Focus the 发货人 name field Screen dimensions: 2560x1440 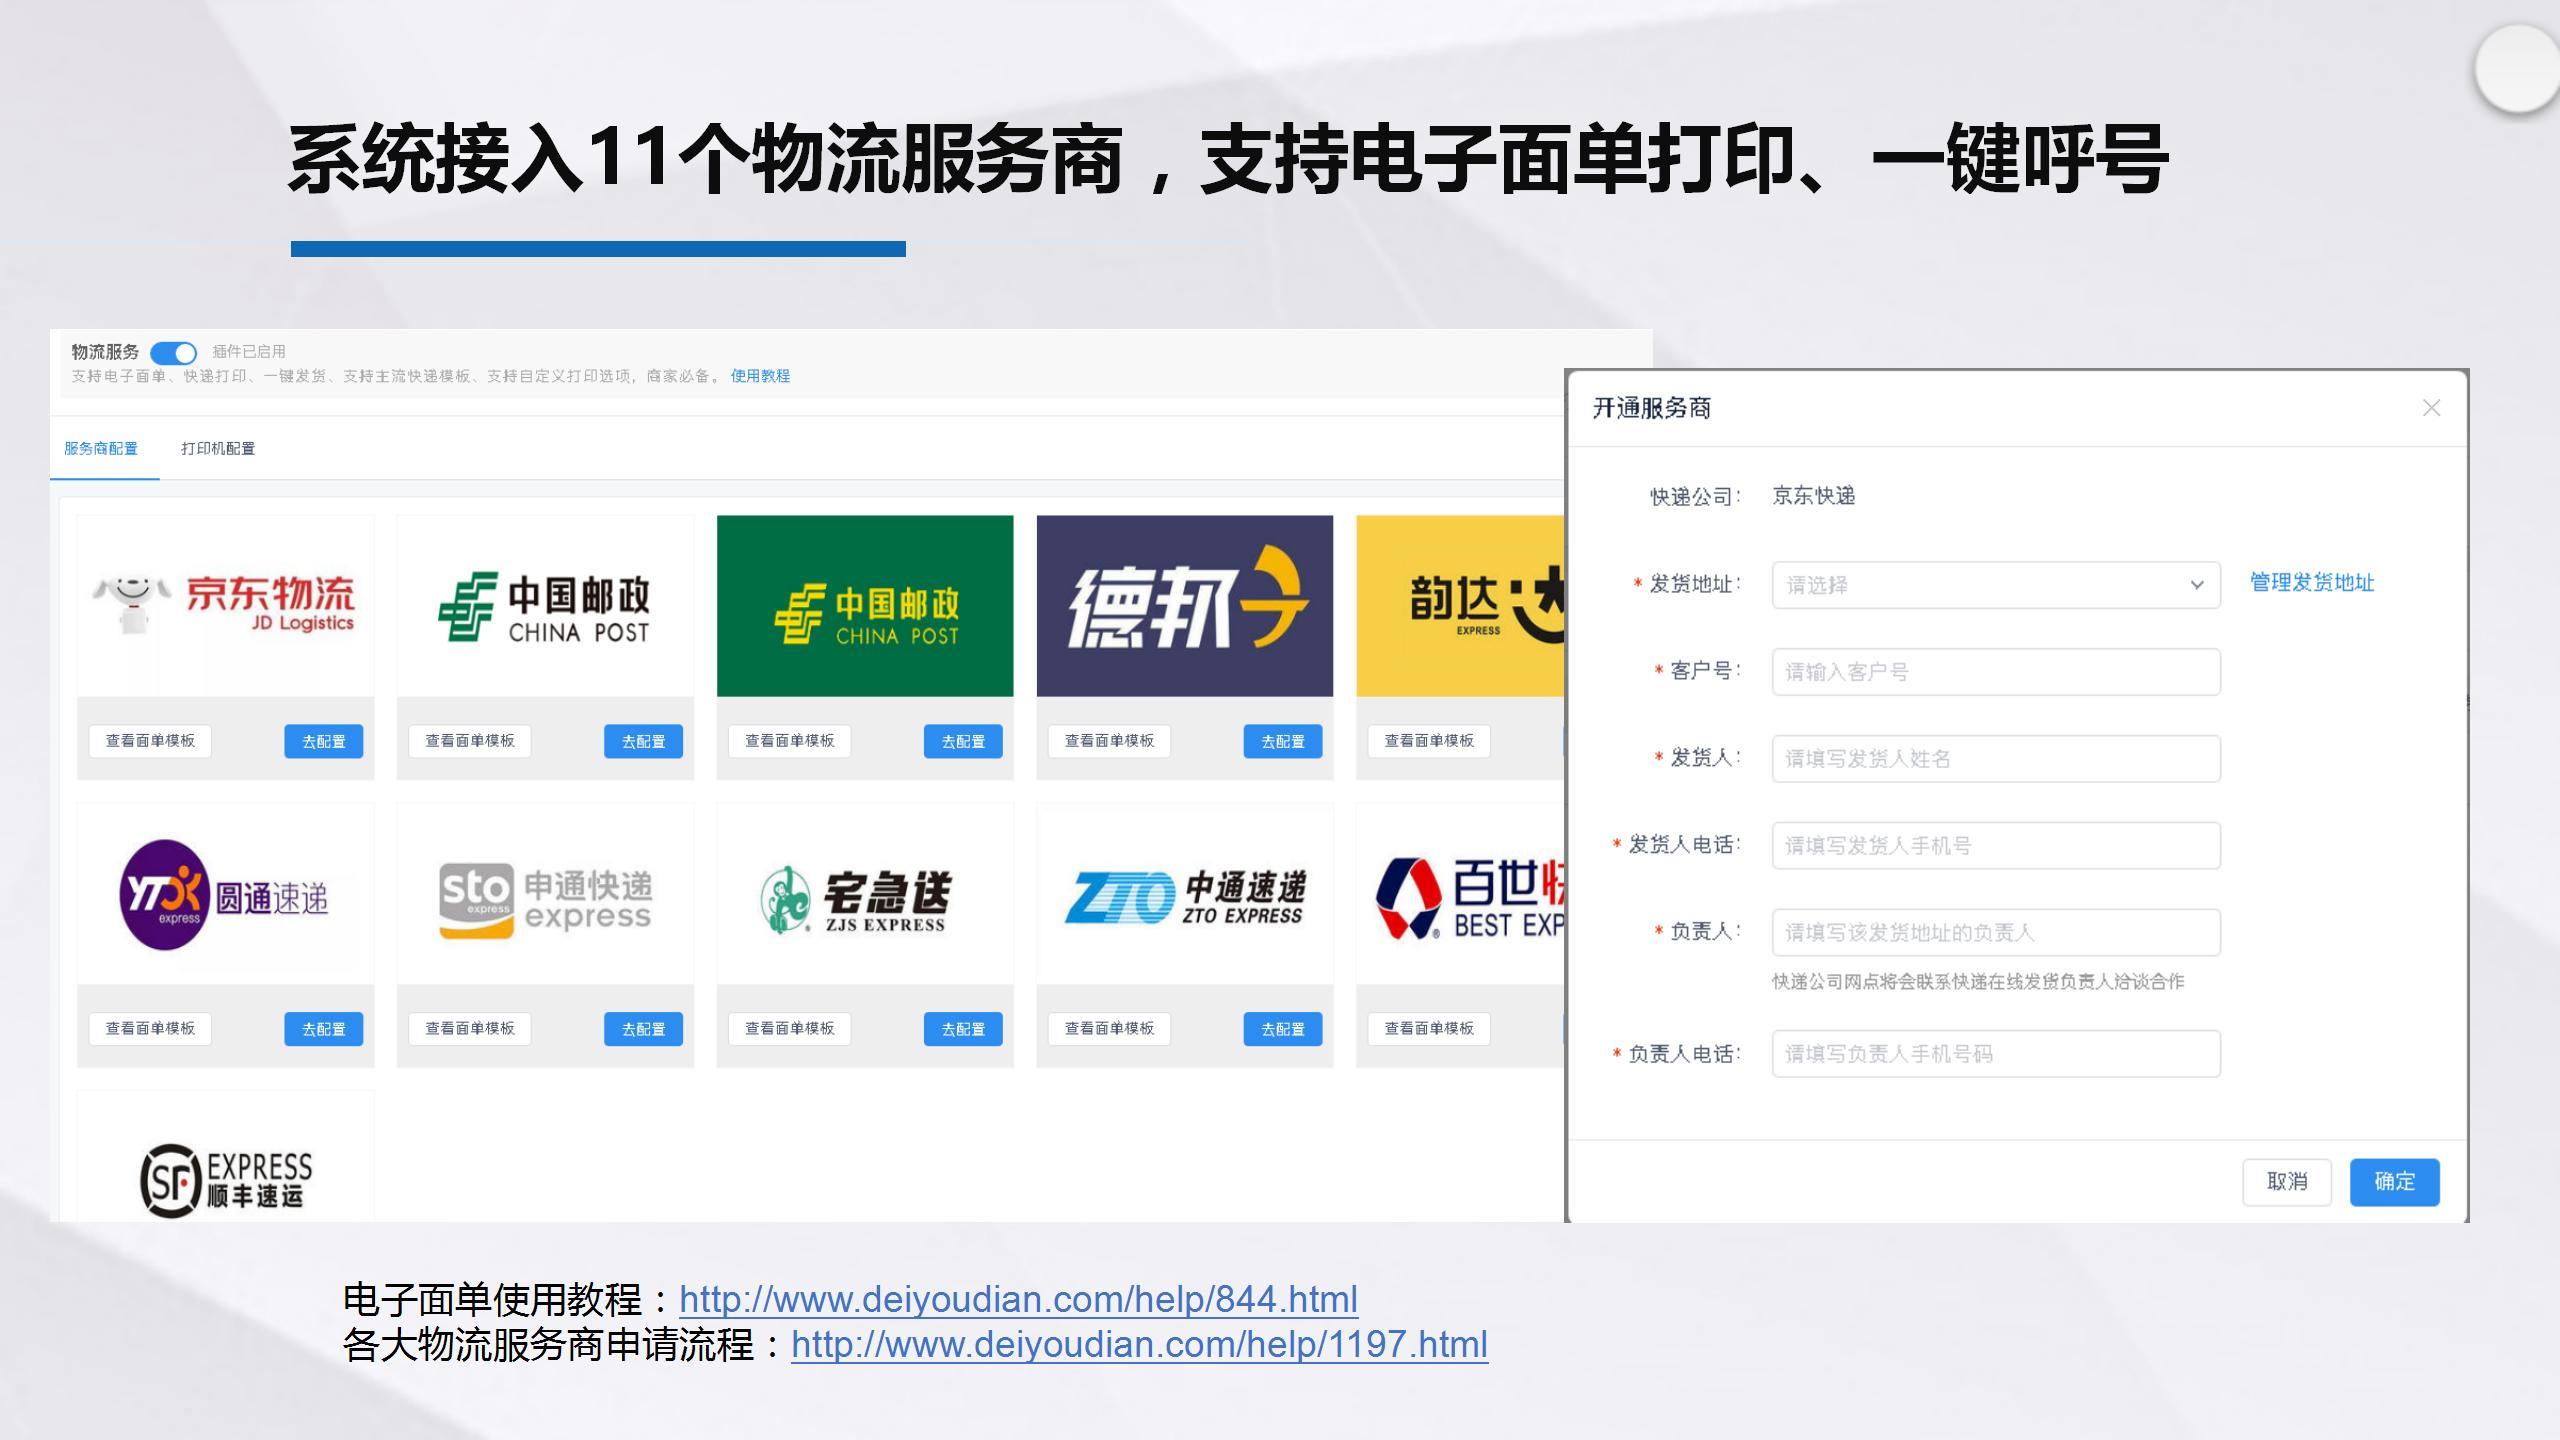click(x=1996, y=759)
